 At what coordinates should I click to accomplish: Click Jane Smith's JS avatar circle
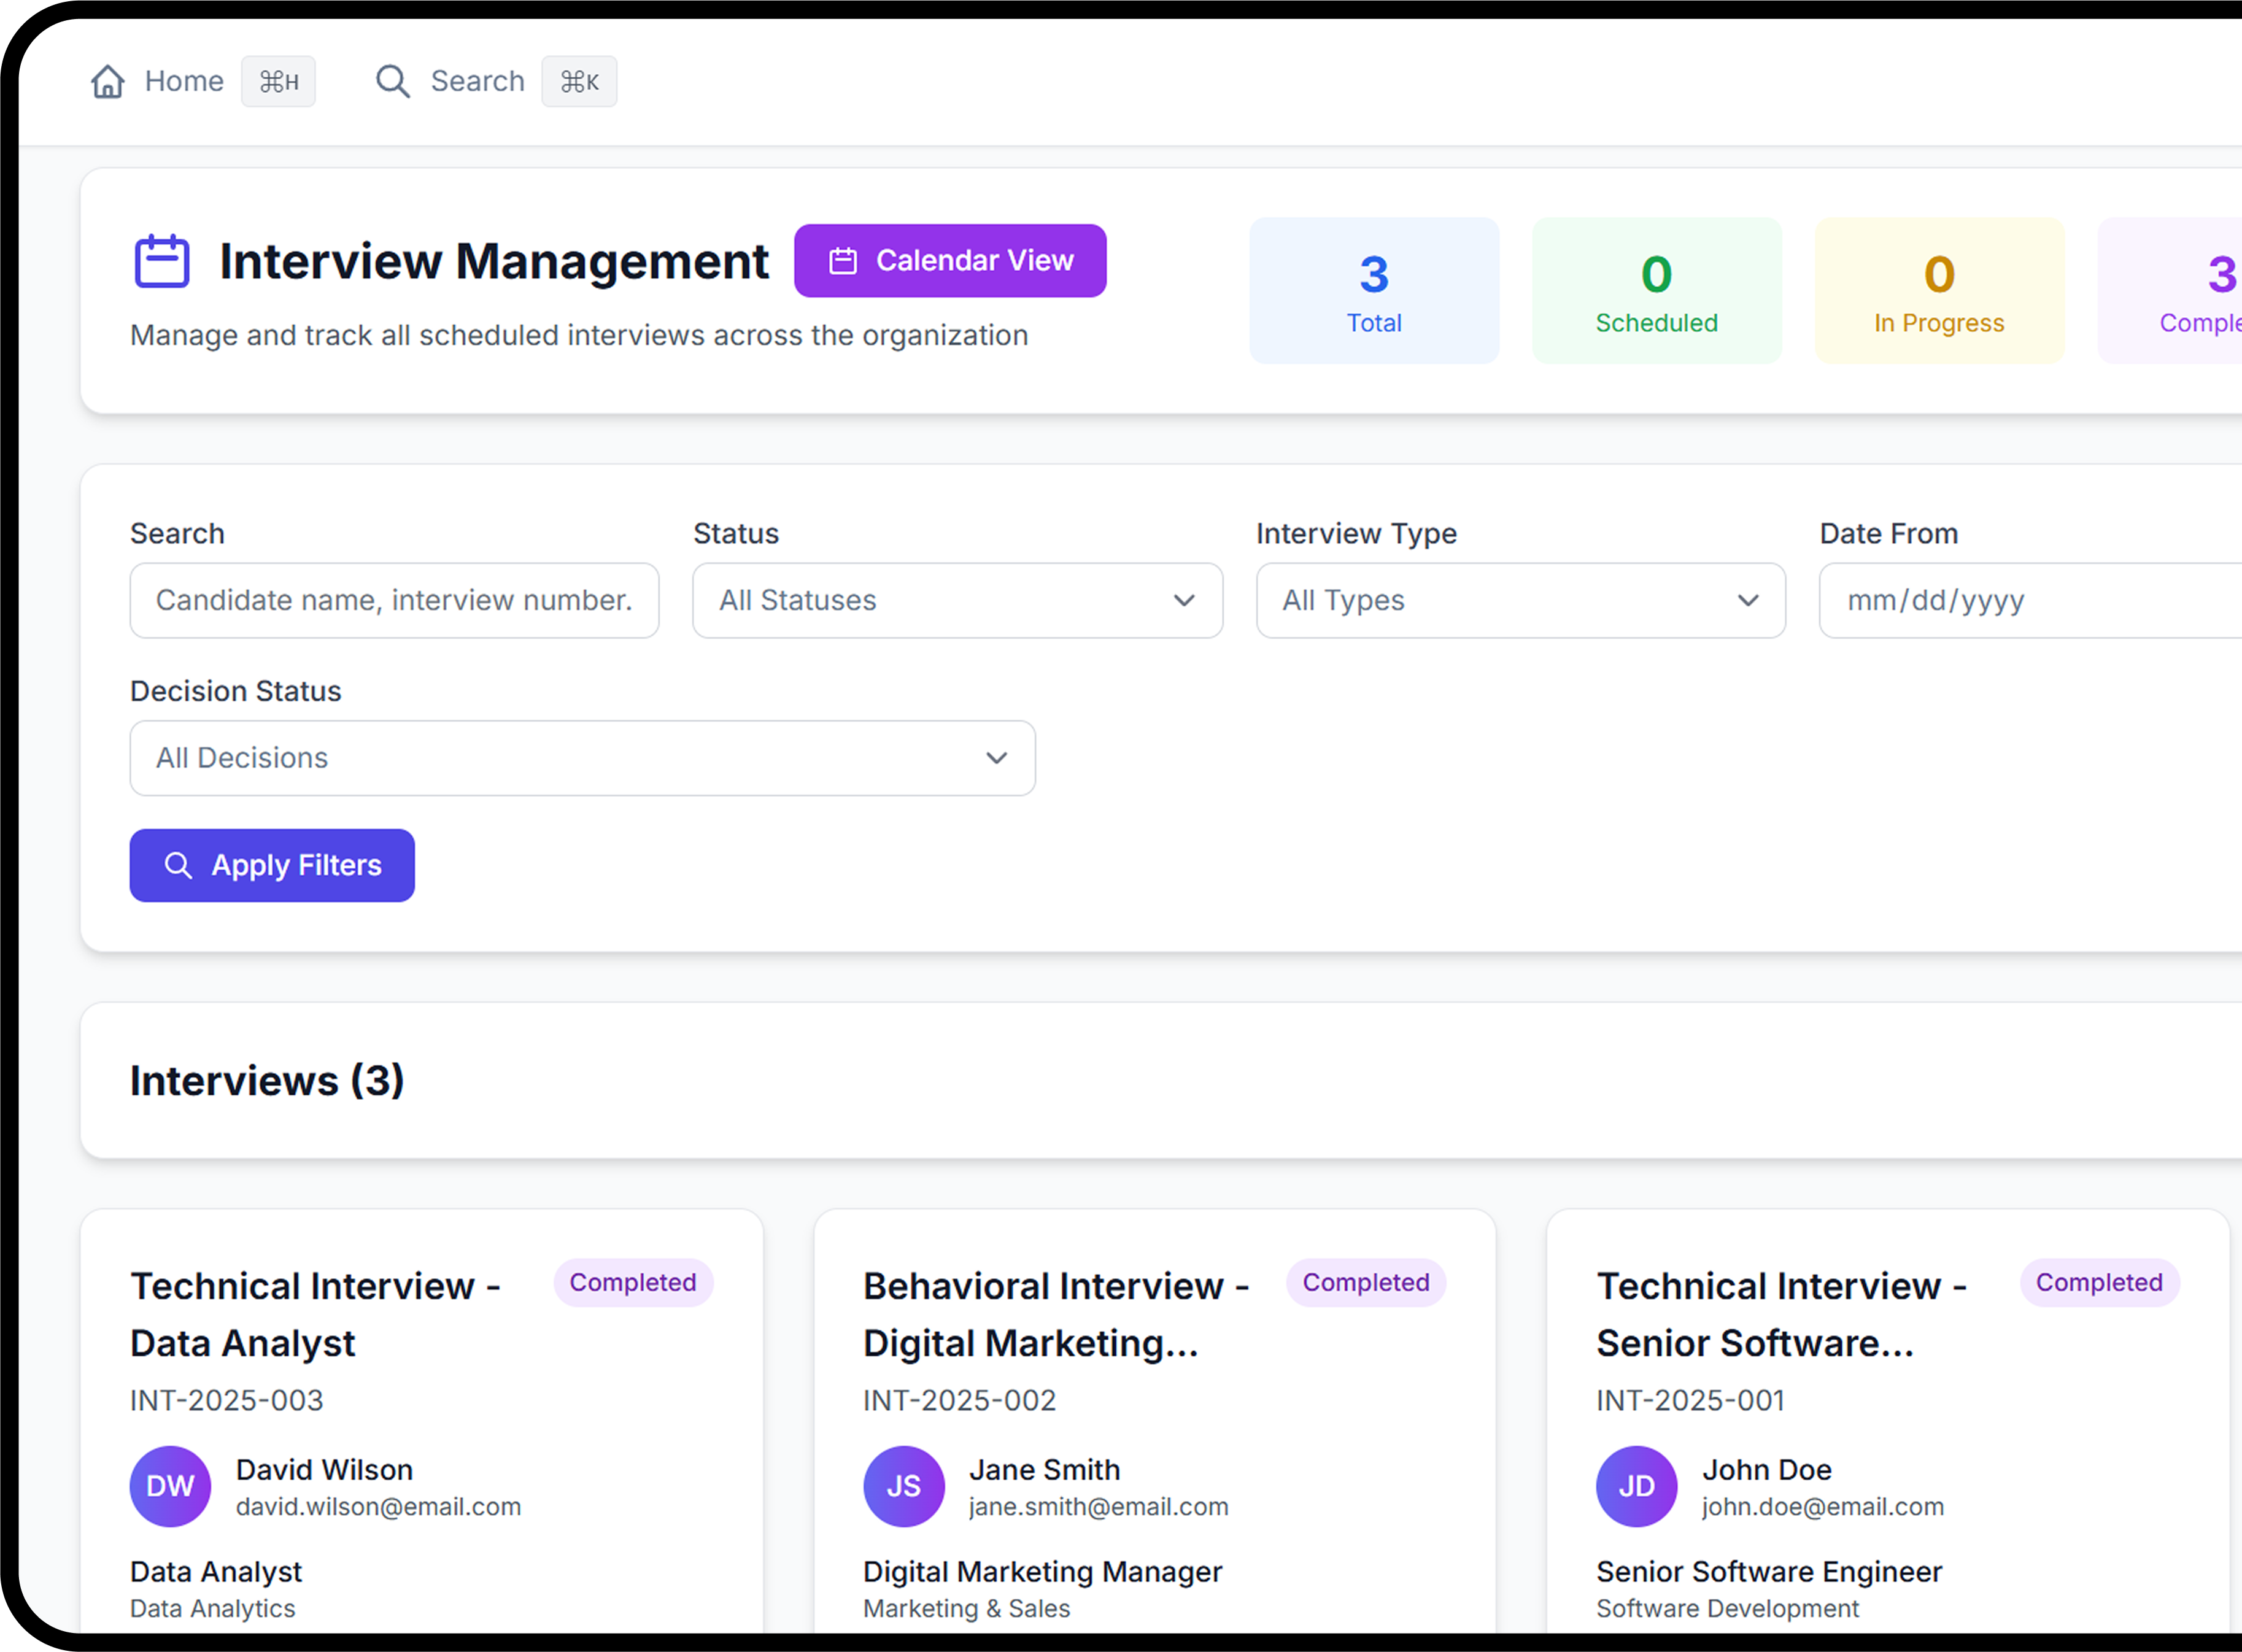(x=903, y=1486)
